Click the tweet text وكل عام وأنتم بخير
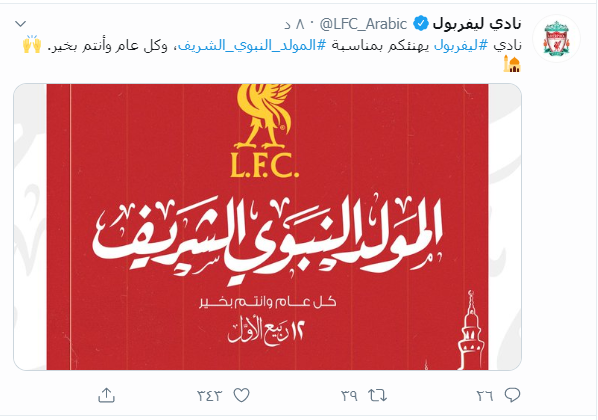 coord(107,45)
